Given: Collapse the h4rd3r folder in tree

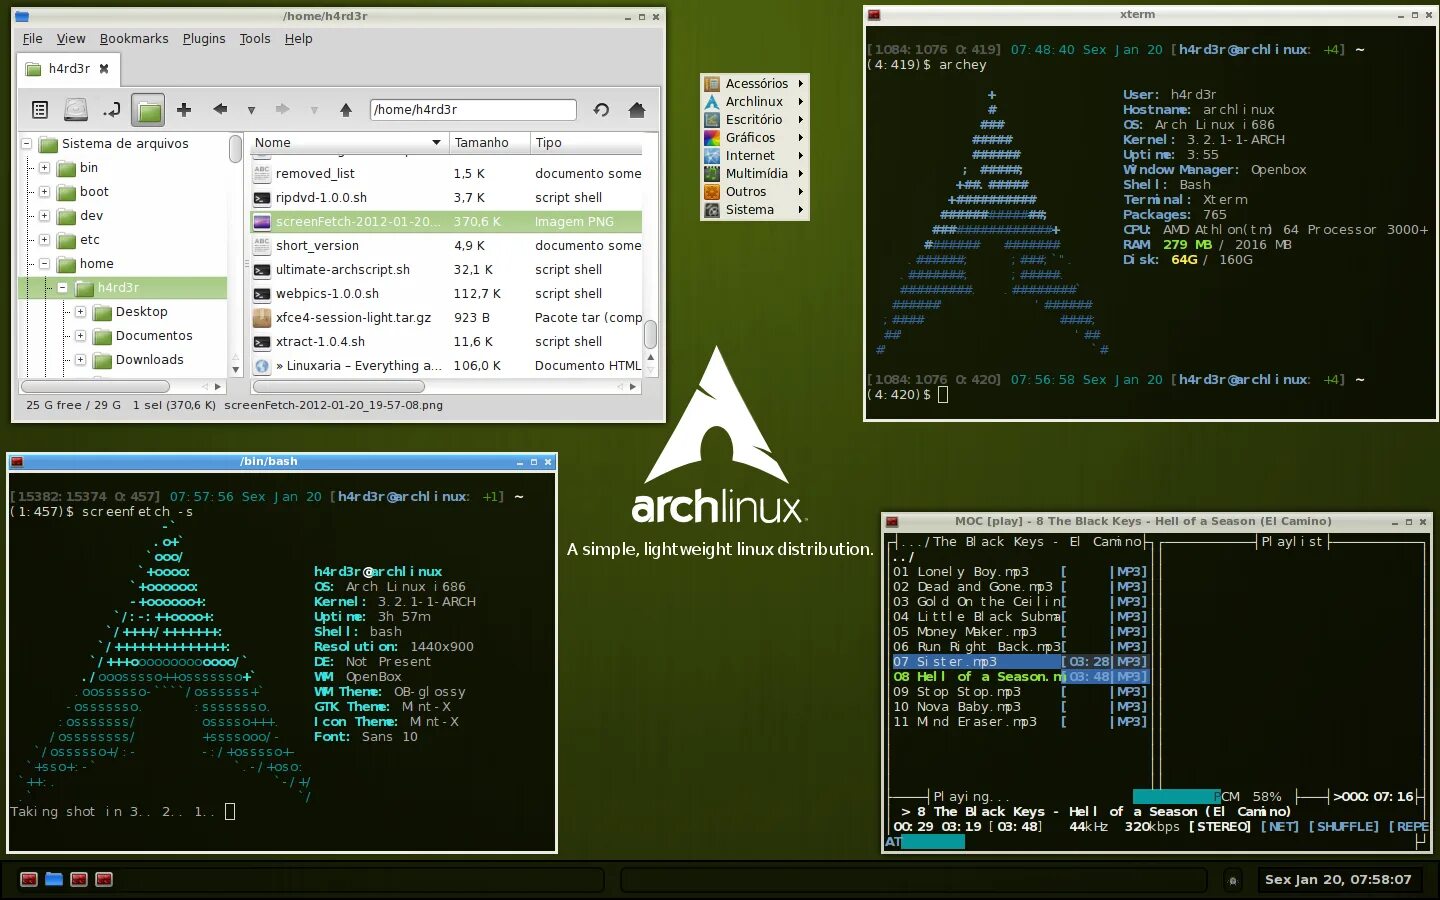Looking at the screenshot, I should [x=63, y=288].
